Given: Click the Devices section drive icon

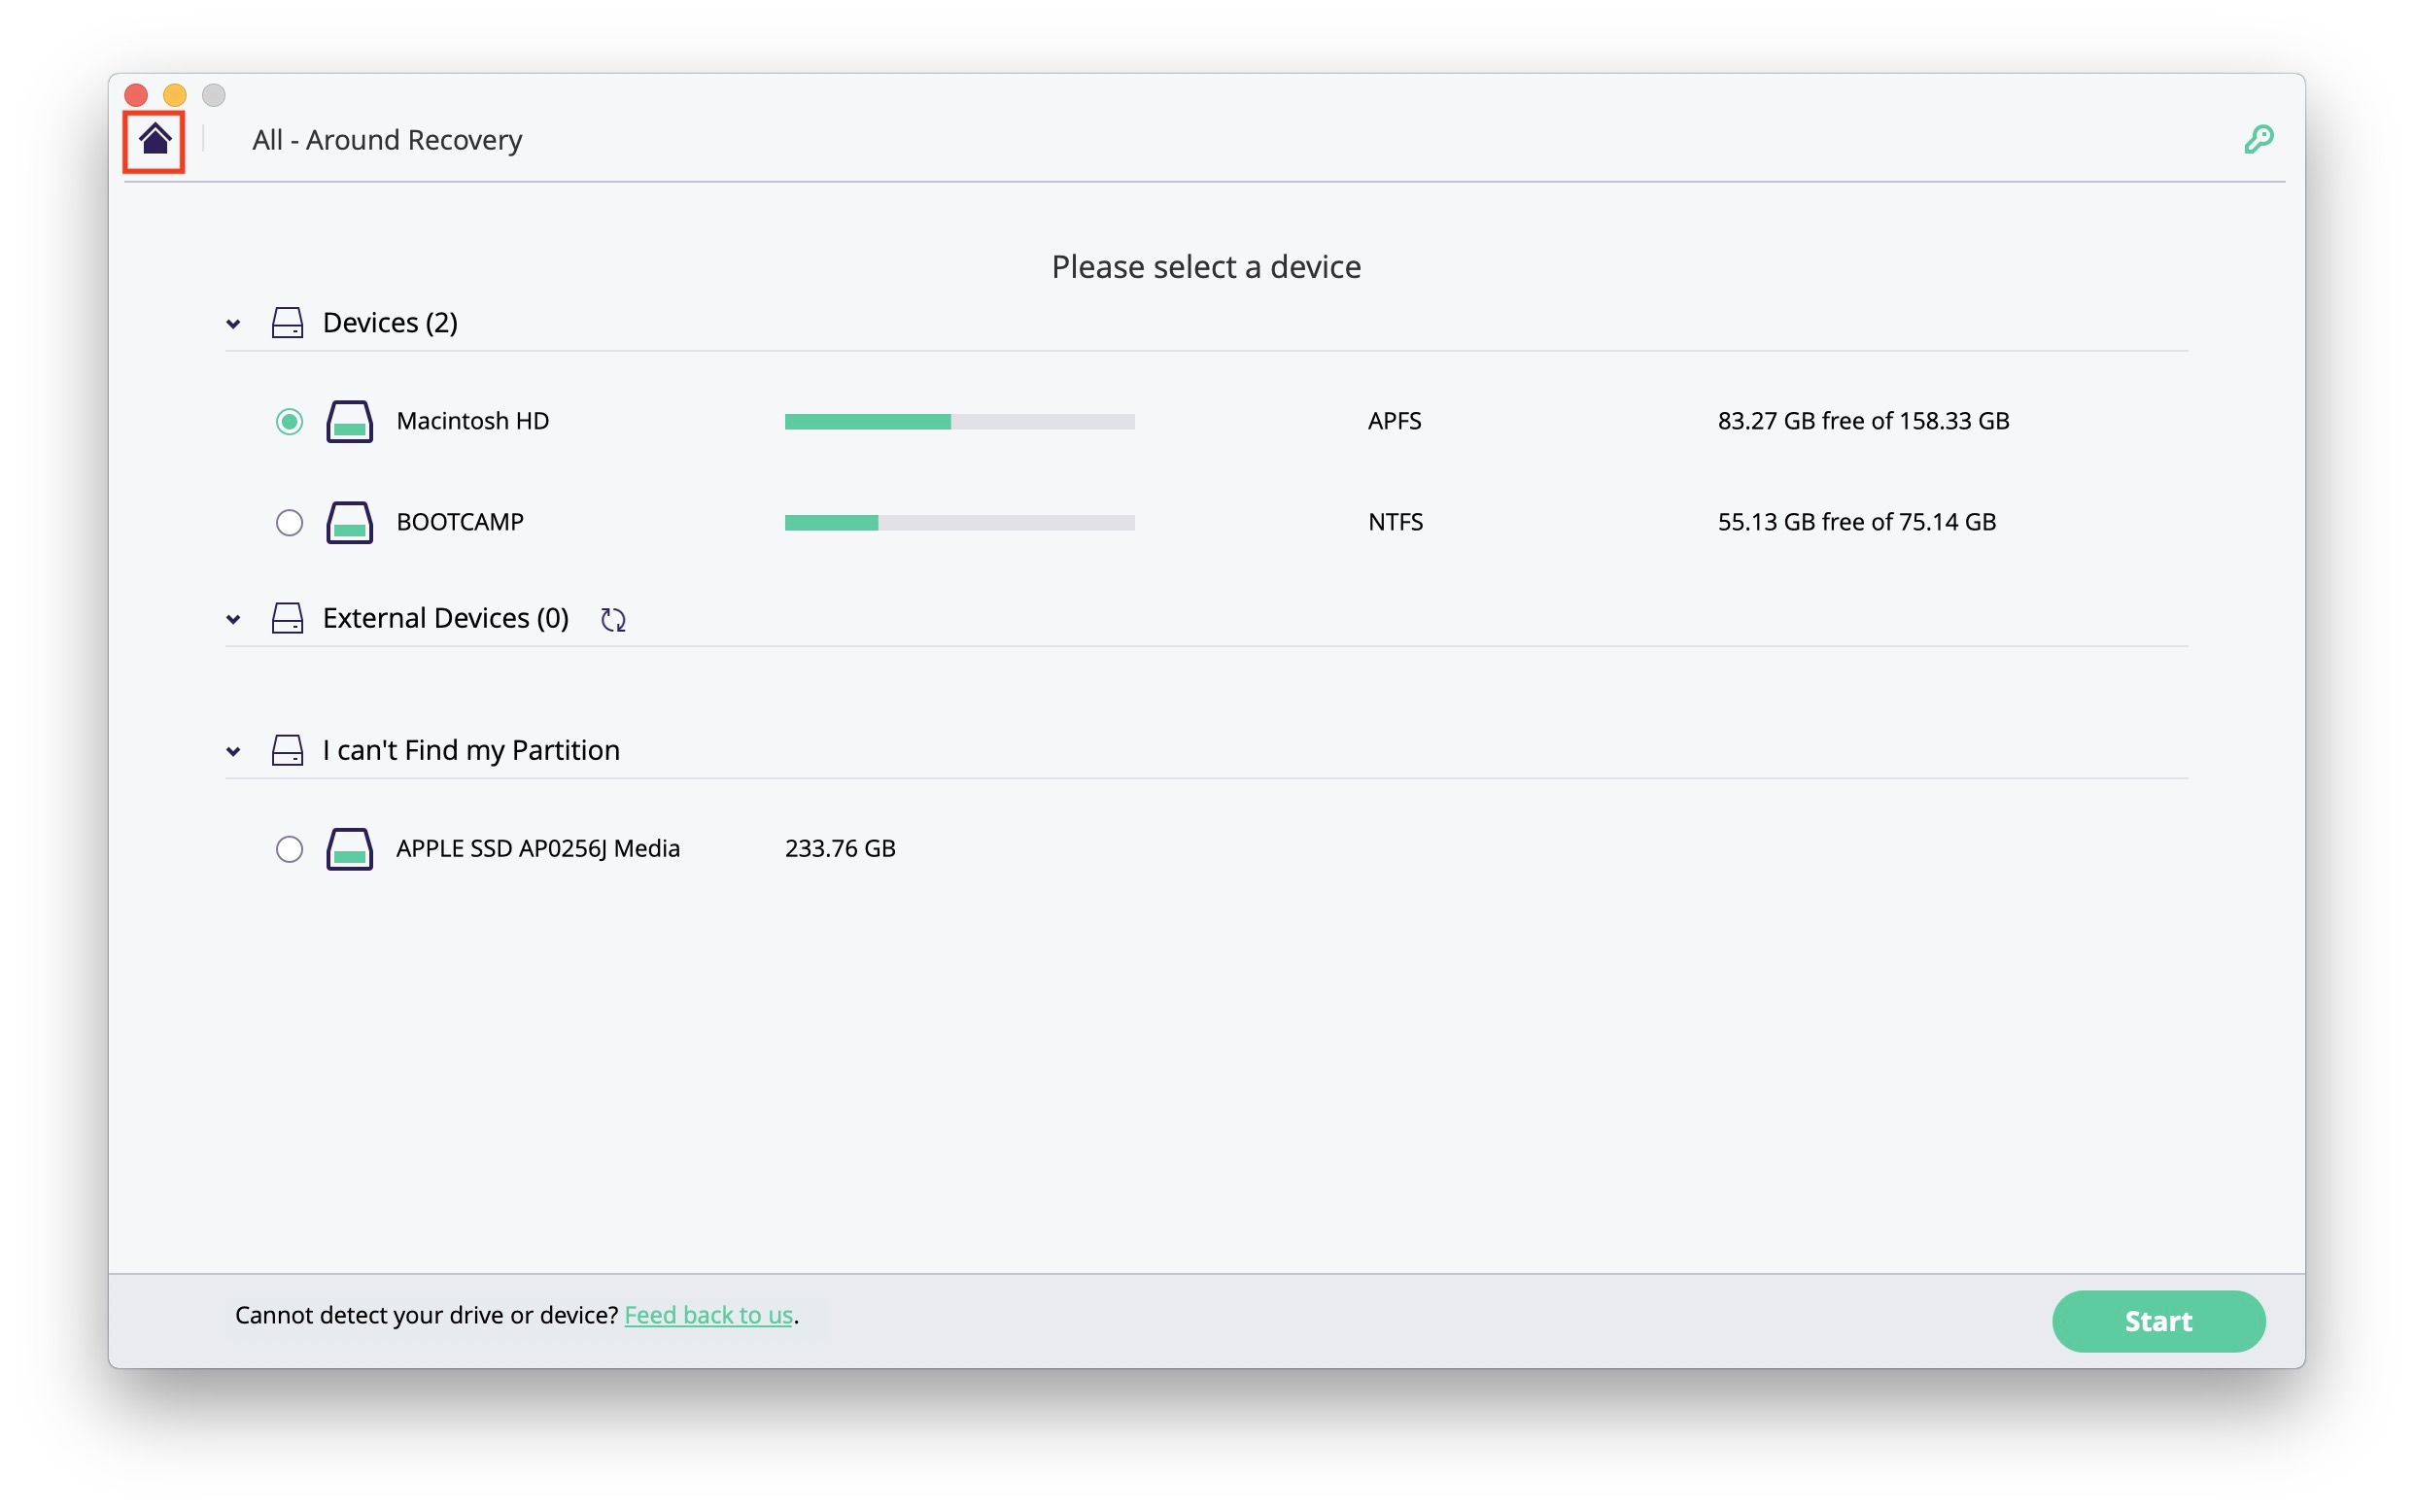Looking at the screenshot, I should (x=287, y=323).
